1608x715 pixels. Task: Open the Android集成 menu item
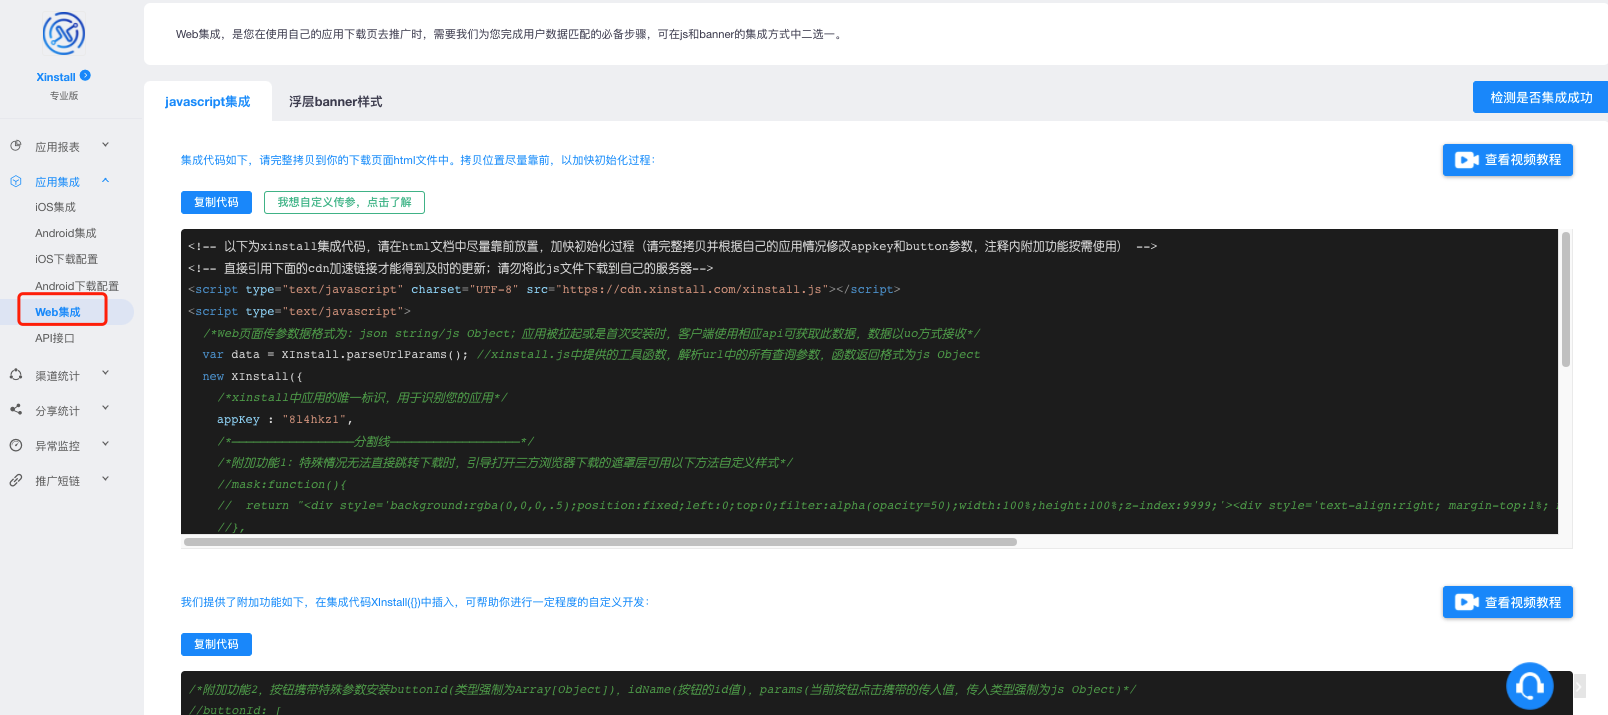(x=66, y=233)
